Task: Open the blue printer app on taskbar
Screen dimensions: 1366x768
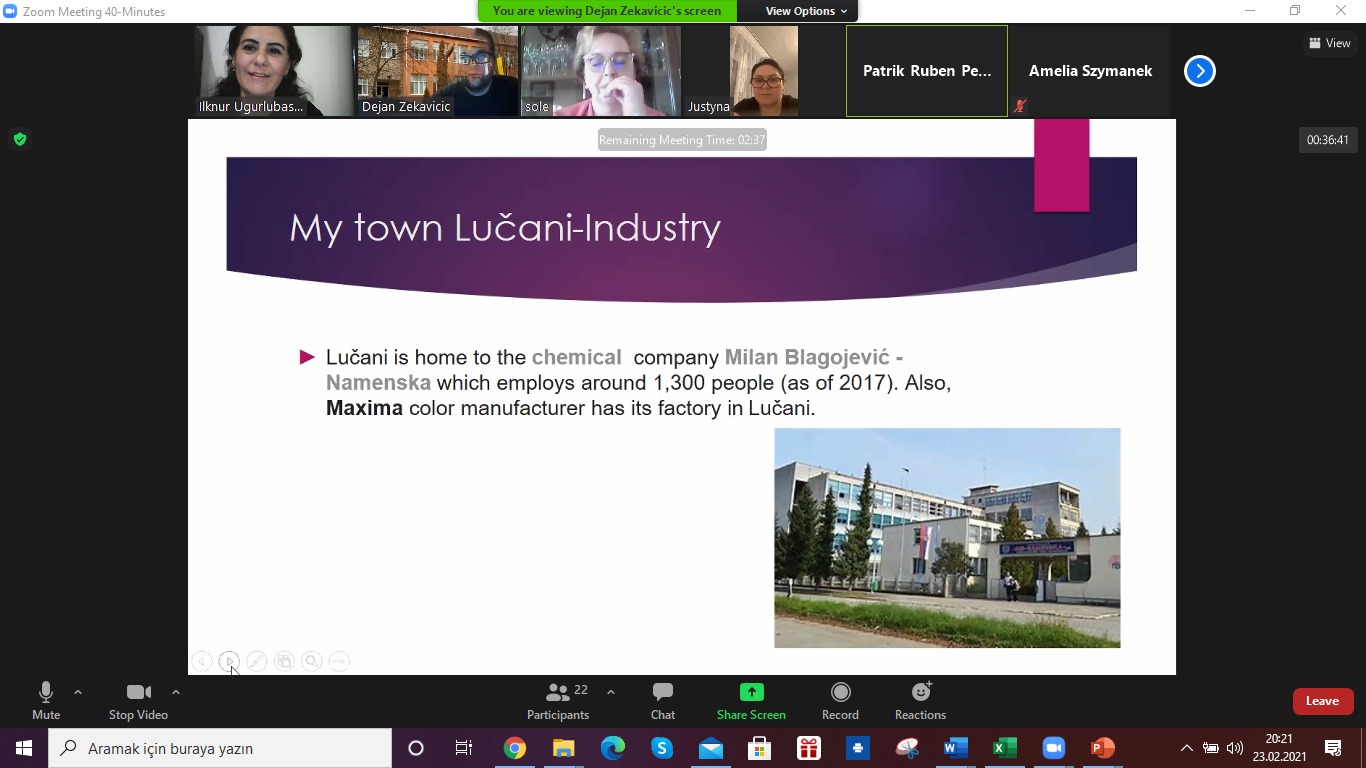Action: pos(857,748)
